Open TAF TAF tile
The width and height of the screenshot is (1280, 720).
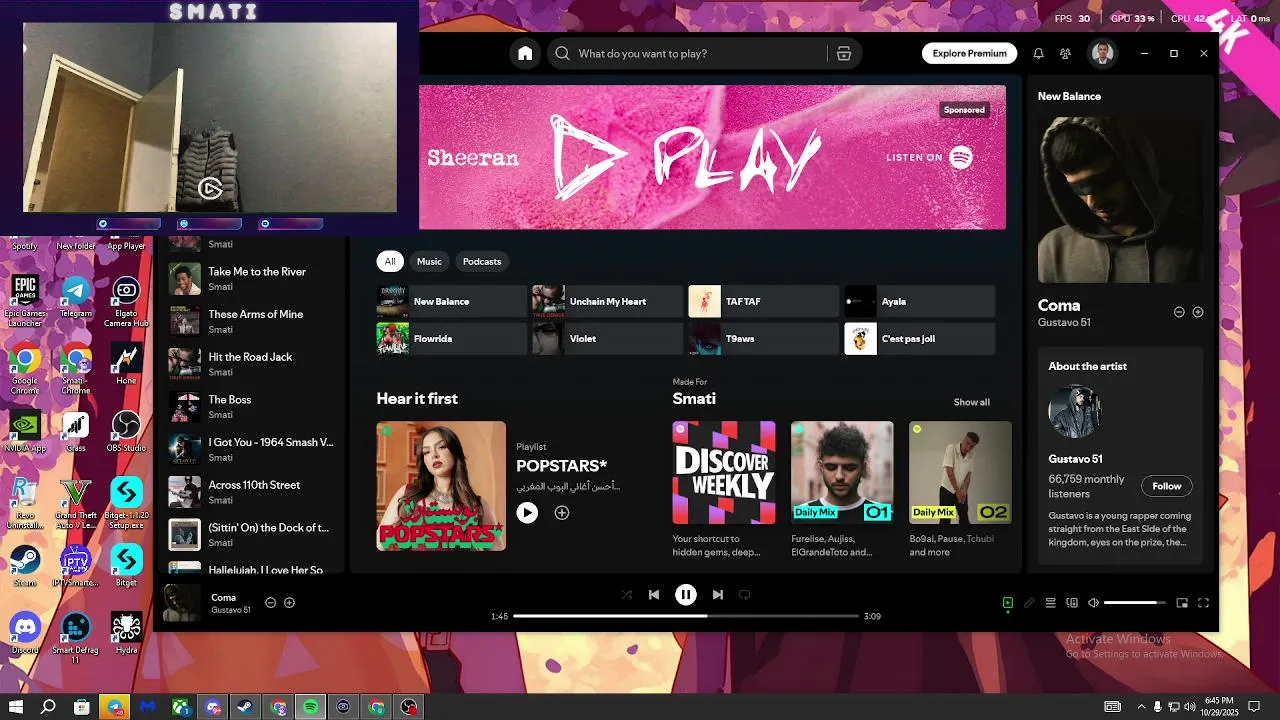[x=763, y=301]
